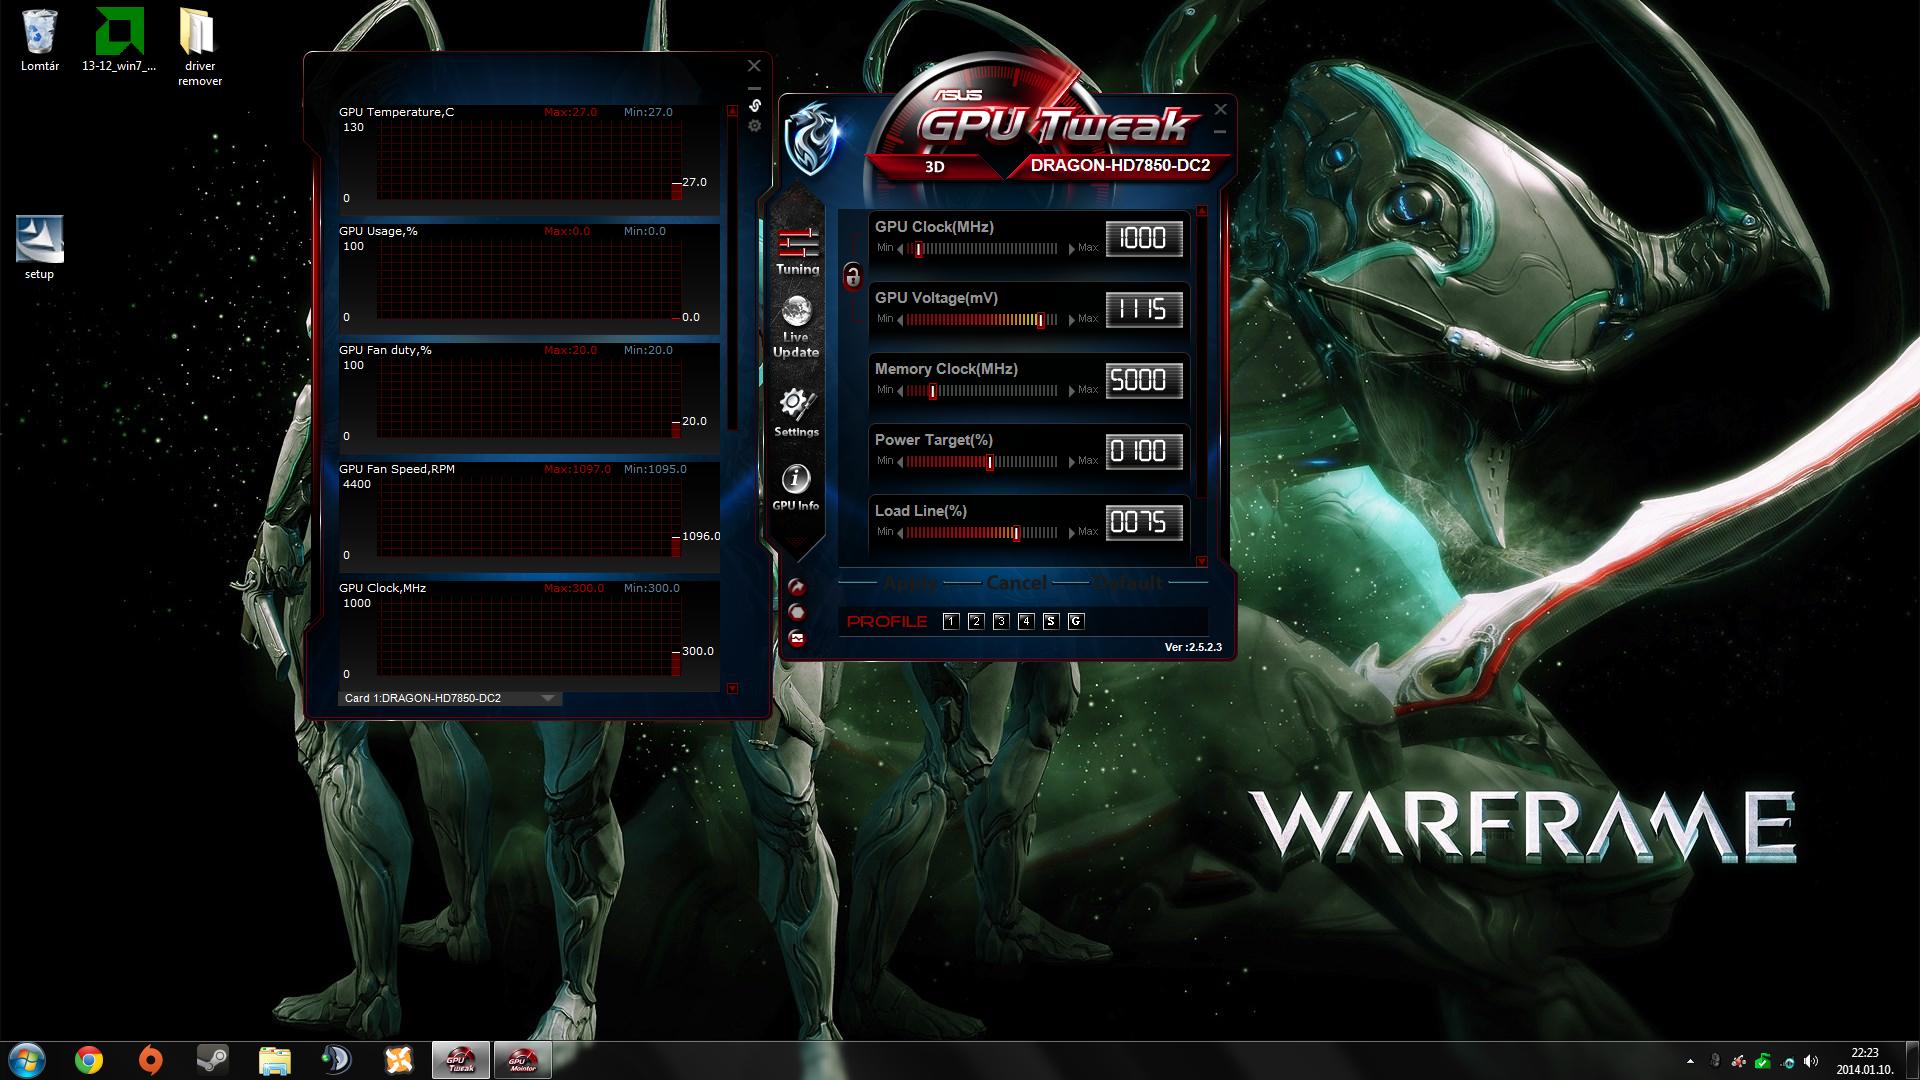Load profile 1
The width and height of the screenshot is (1920, 1080).
point(951,621)
